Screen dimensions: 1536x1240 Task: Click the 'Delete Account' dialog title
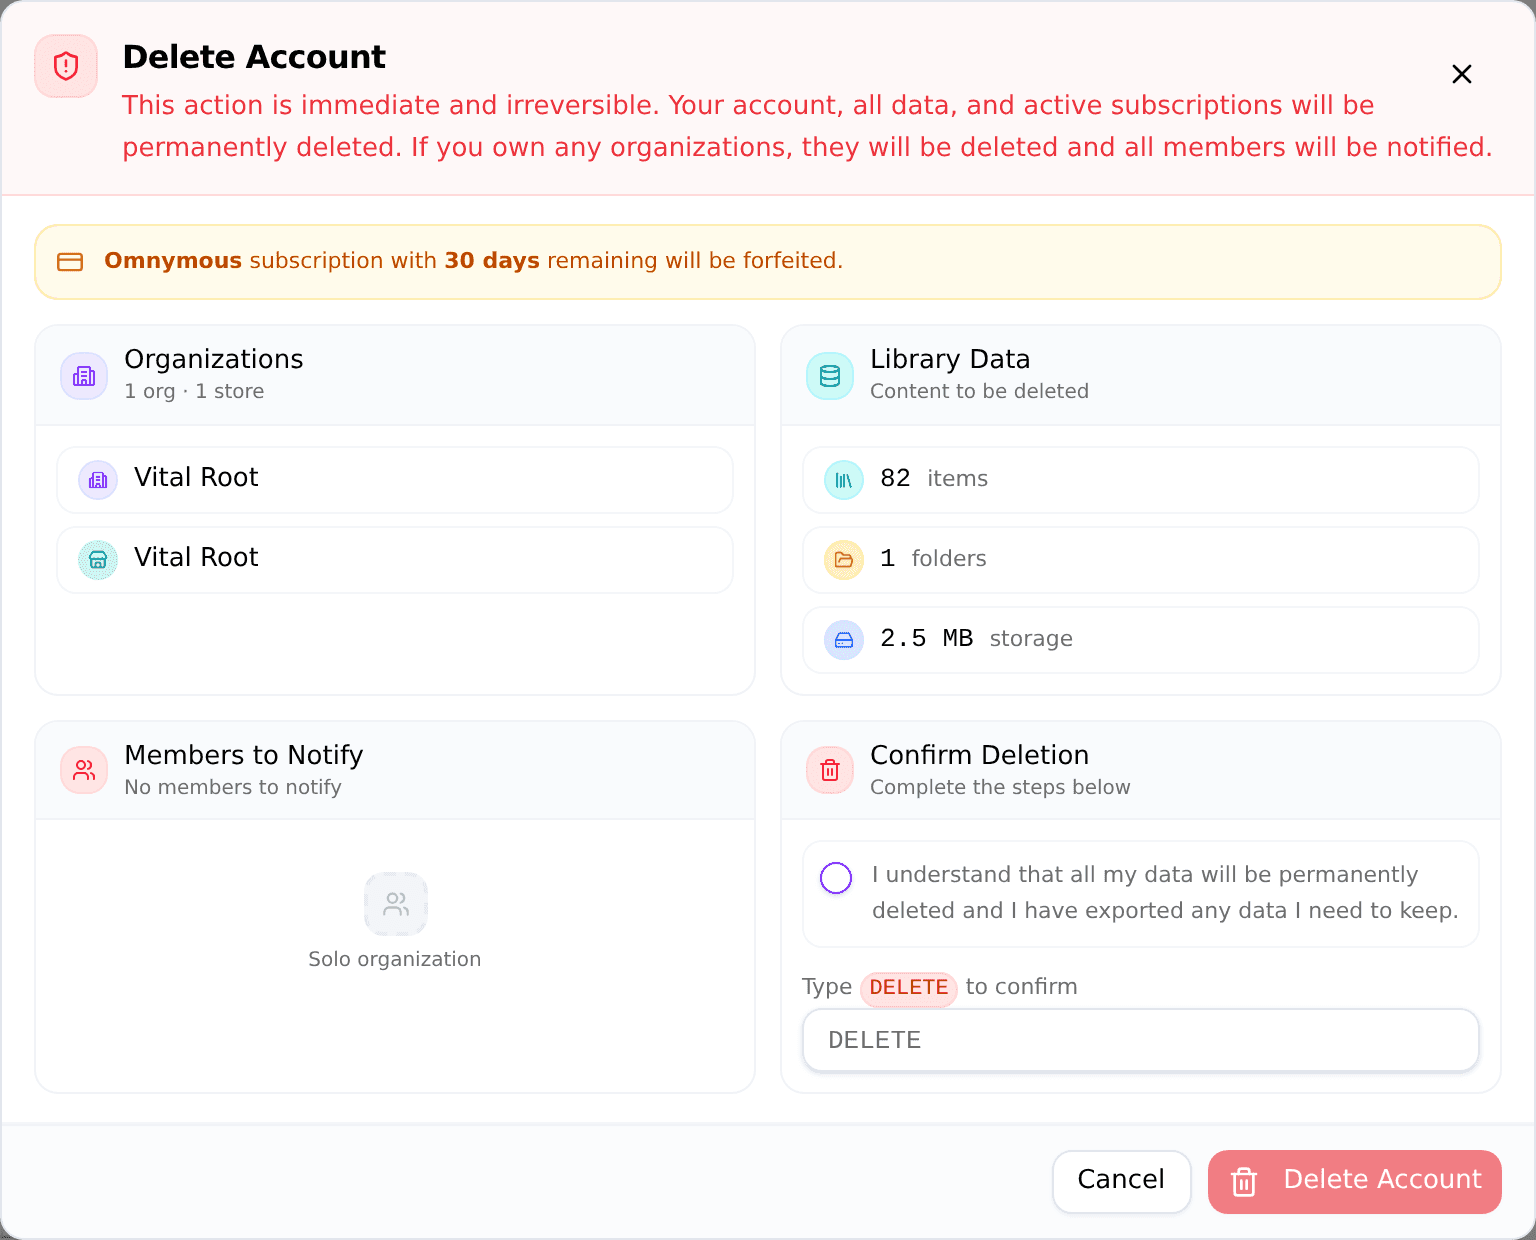tap(254, 57)
